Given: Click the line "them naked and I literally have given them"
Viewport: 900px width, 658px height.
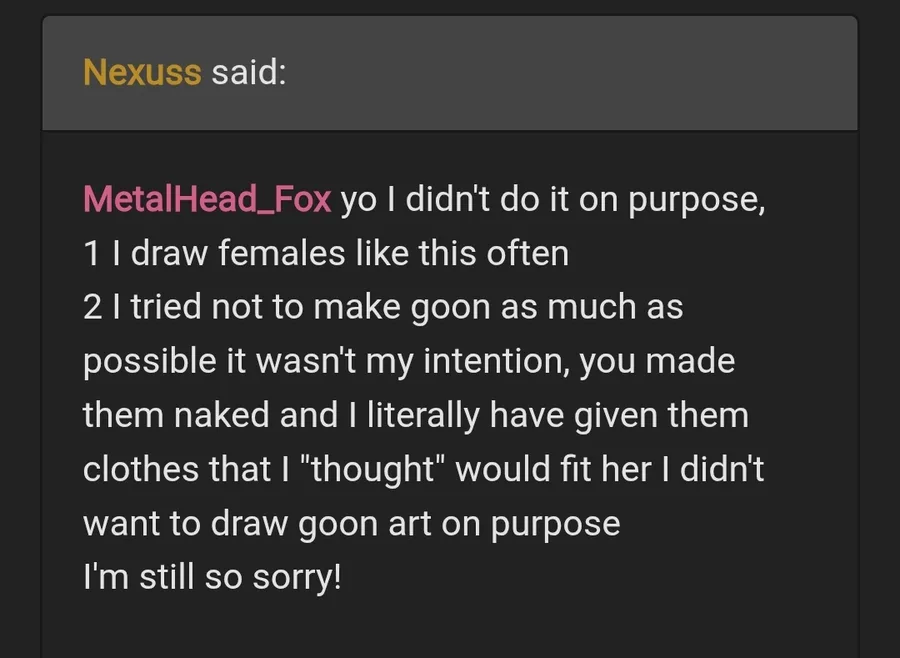Looking at the screenshot, I should click(x=416, y=415).
